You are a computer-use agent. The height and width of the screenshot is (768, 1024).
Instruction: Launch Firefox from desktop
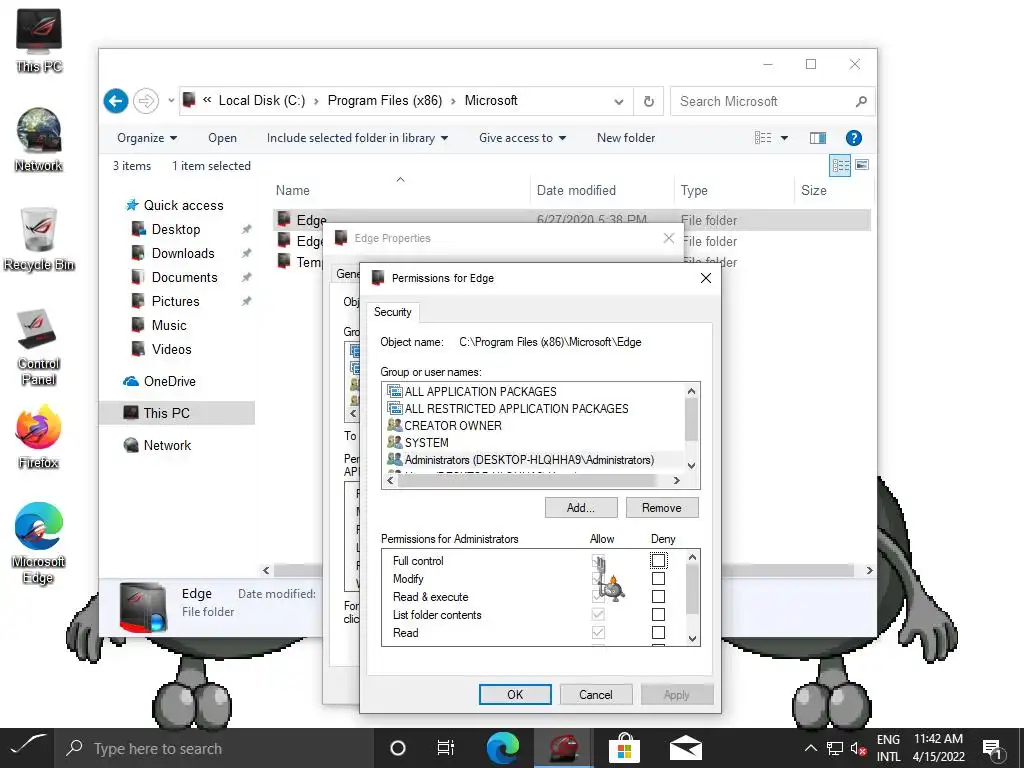tap(39, 436)
